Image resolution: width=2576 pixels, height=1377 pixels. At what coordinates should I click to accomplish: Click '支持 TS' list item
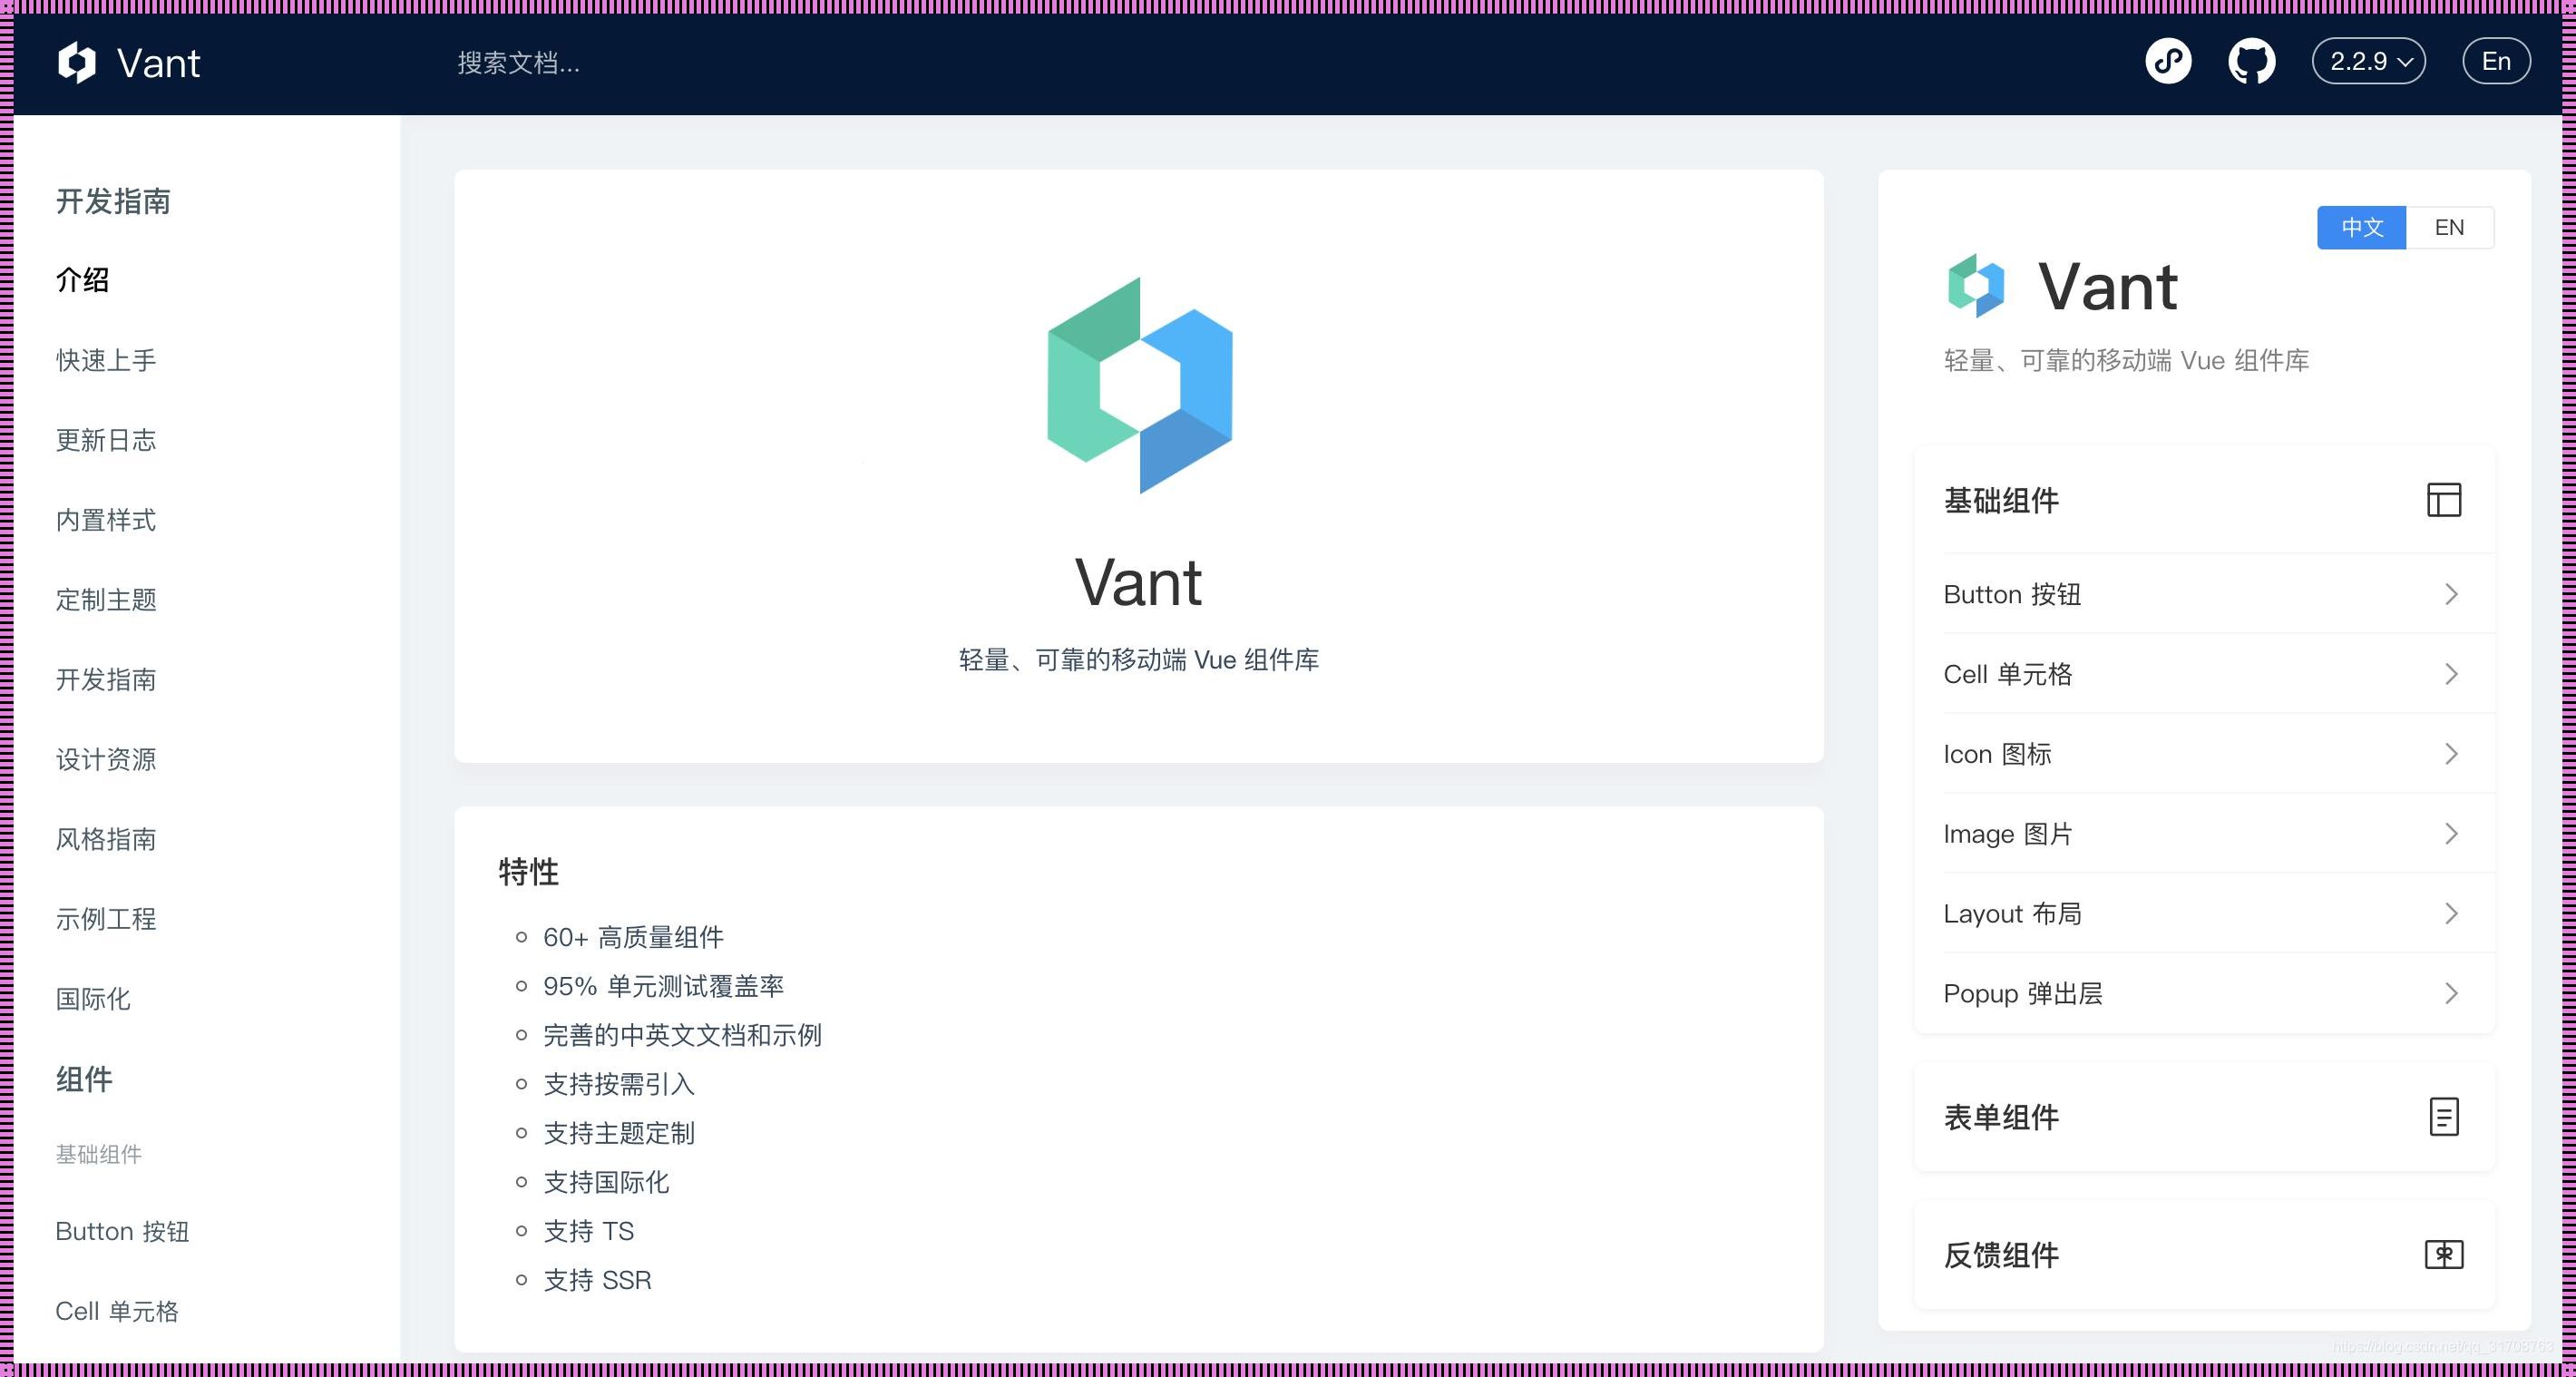coord(588,1232)
